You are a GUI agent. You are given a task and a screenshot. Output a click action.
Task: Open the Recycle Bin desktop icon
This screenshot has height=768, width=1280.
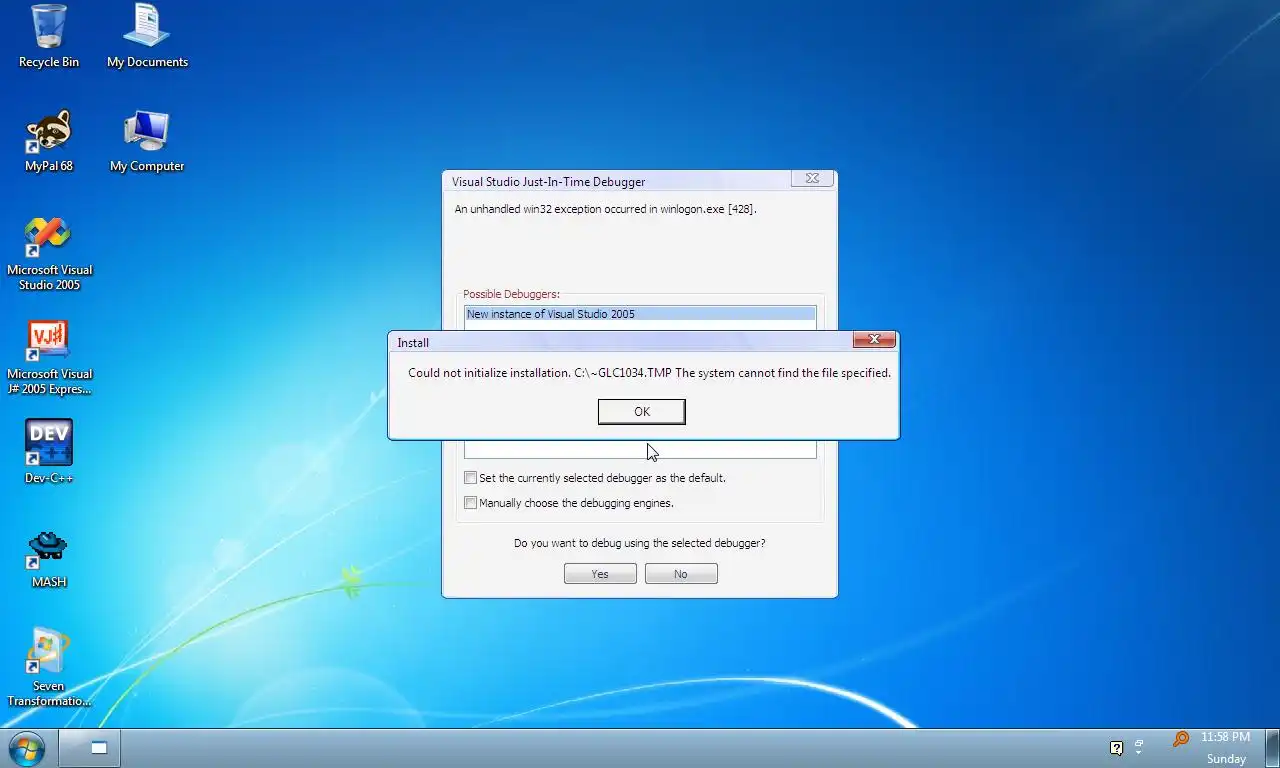[x=48, y=36]
